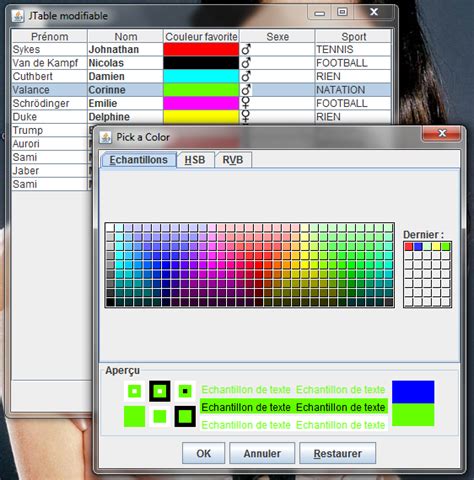
Task: Click the TENNIS sport cell
Action: (x=353, y=49)
